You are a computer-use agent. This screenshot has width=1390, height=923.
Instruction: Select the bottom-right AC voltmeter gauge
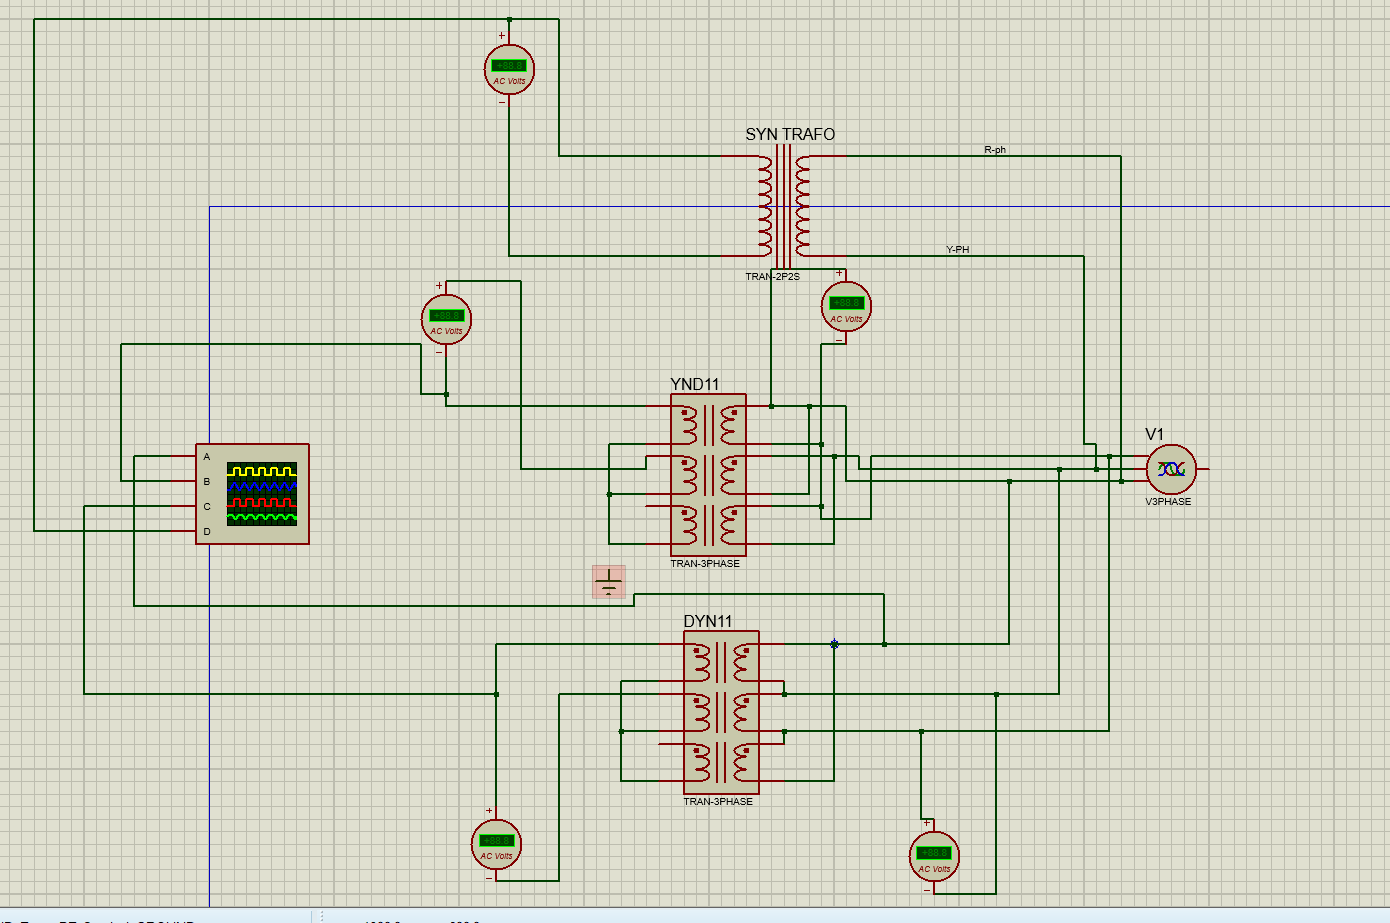934,857
